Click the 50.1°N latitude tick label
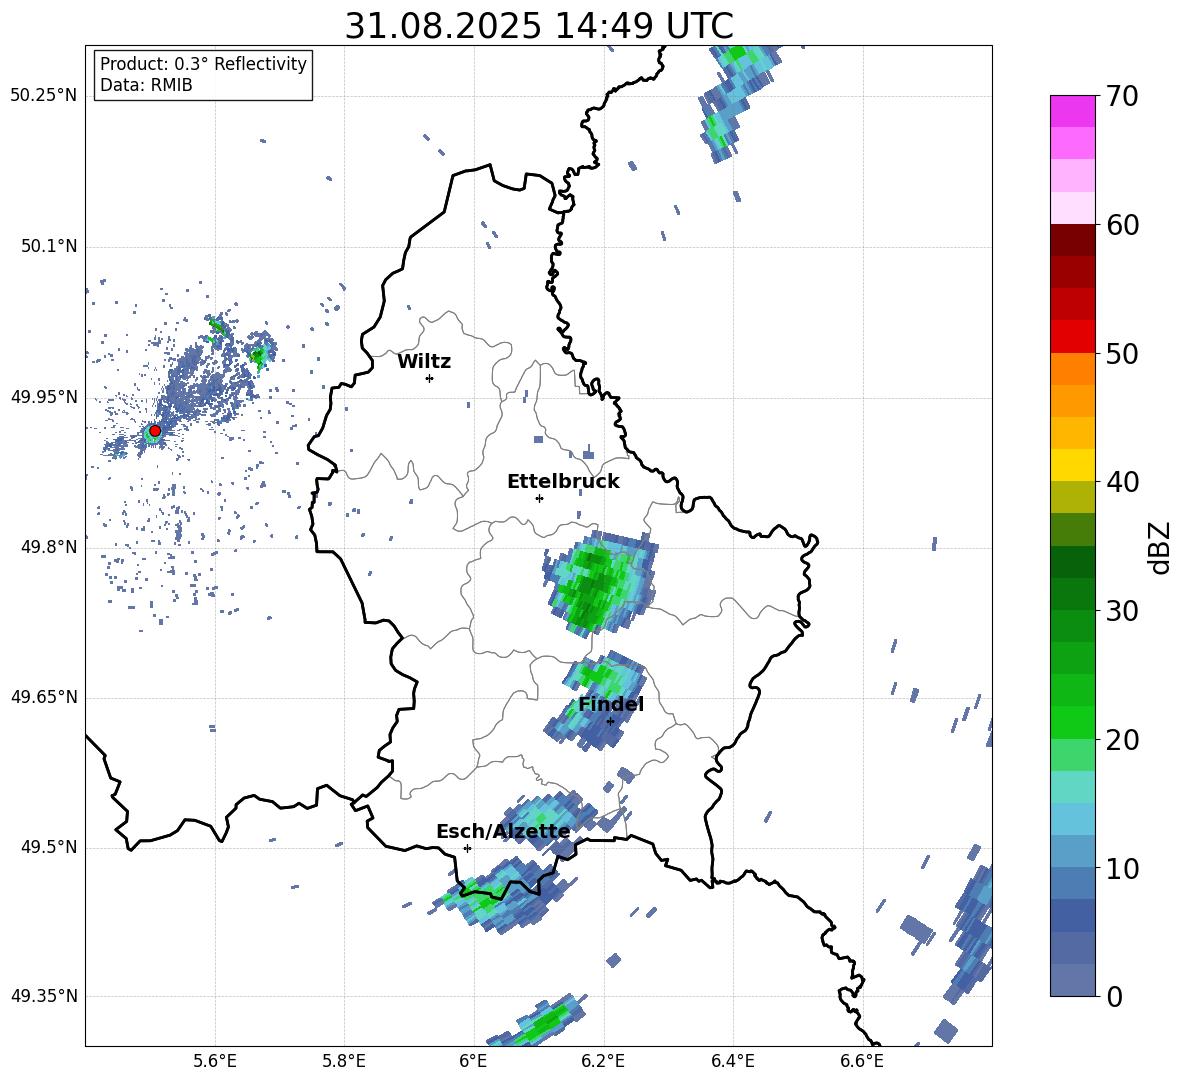Screen dimensions: 1184x1081 pyautogui.click(x=50, y=247)
